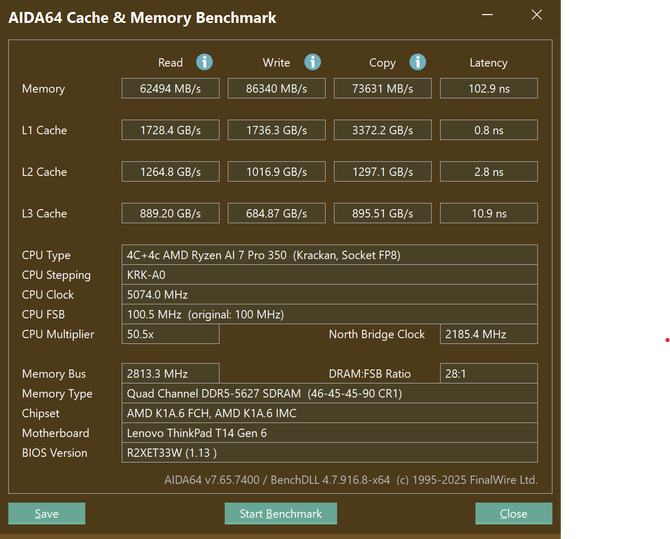The width and height of the screenshot is (670, 539).
Task: Minimize the AIDA64 benchmark window
Action: tap(487, 16)
